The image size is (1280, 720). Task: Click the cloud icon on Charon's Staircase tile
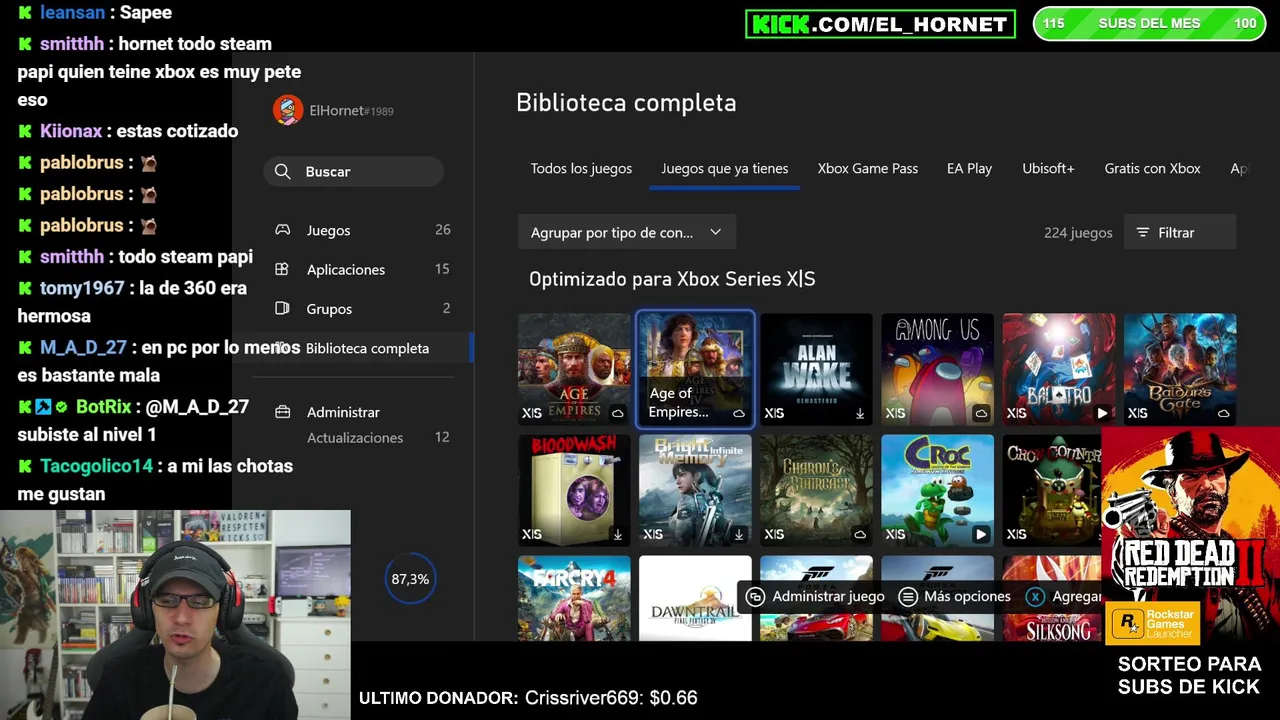860,534
